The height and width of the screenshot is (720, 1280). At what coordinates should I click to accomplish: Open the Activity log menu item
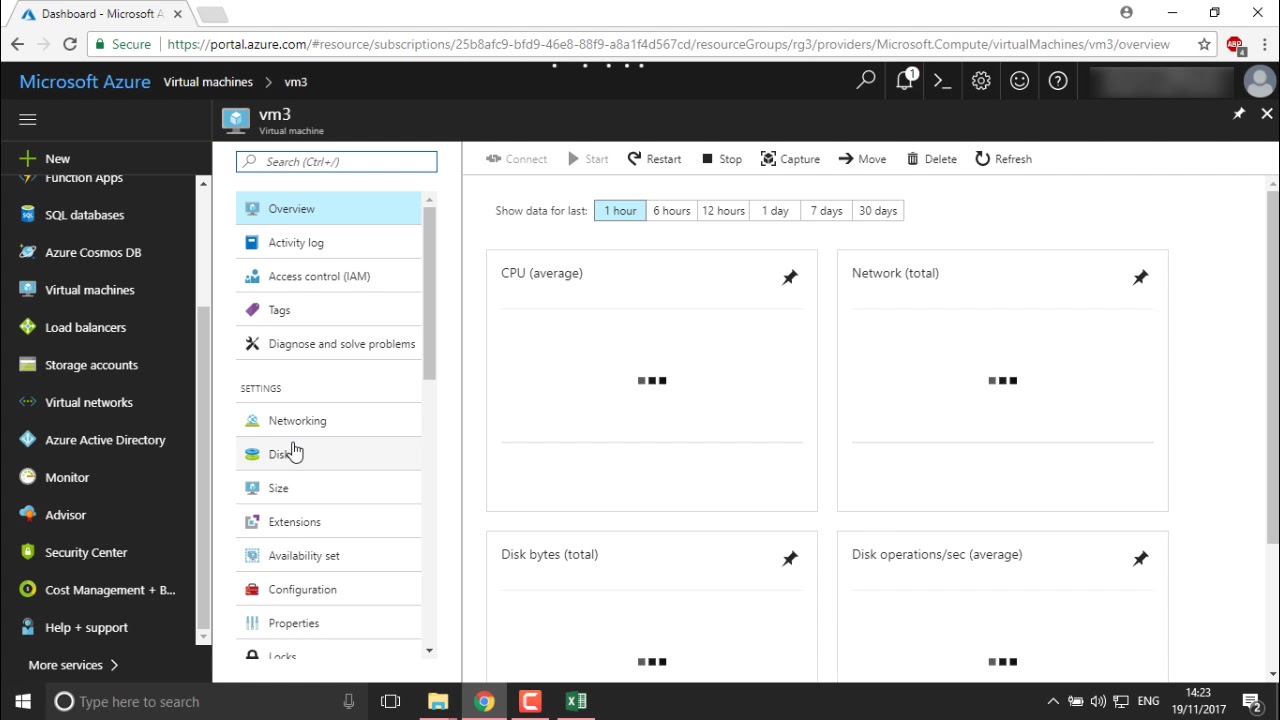pos(329,243)
